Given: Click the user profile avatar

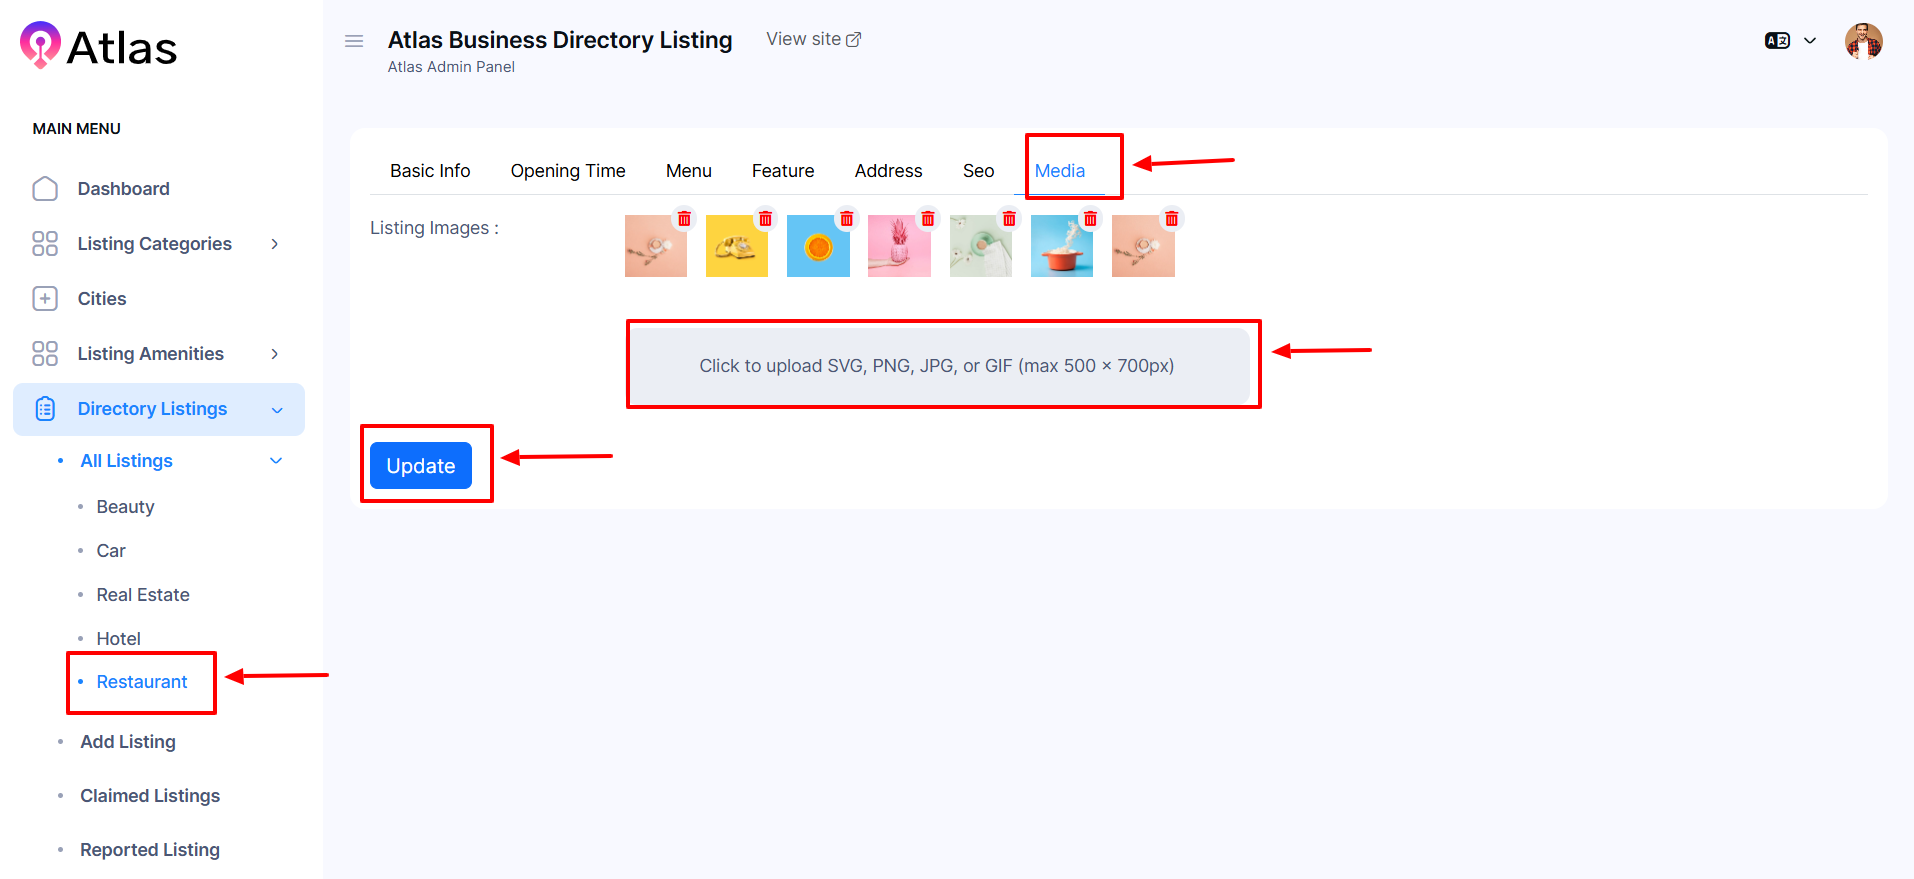Looking at the screenshot, I should click(1863, 41).
